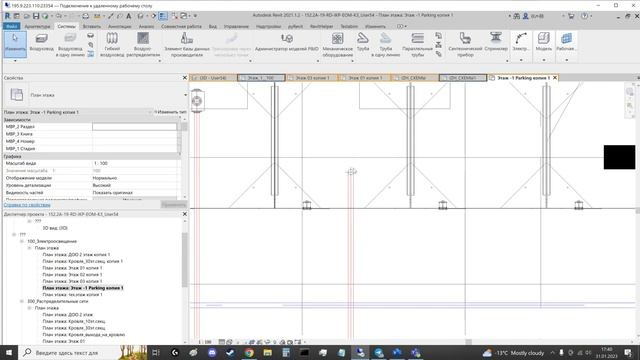This screenshot has width=640, height=360.
Task: Switch to the Этаж 01 копия 1 view tab
Action: (364, 78)
